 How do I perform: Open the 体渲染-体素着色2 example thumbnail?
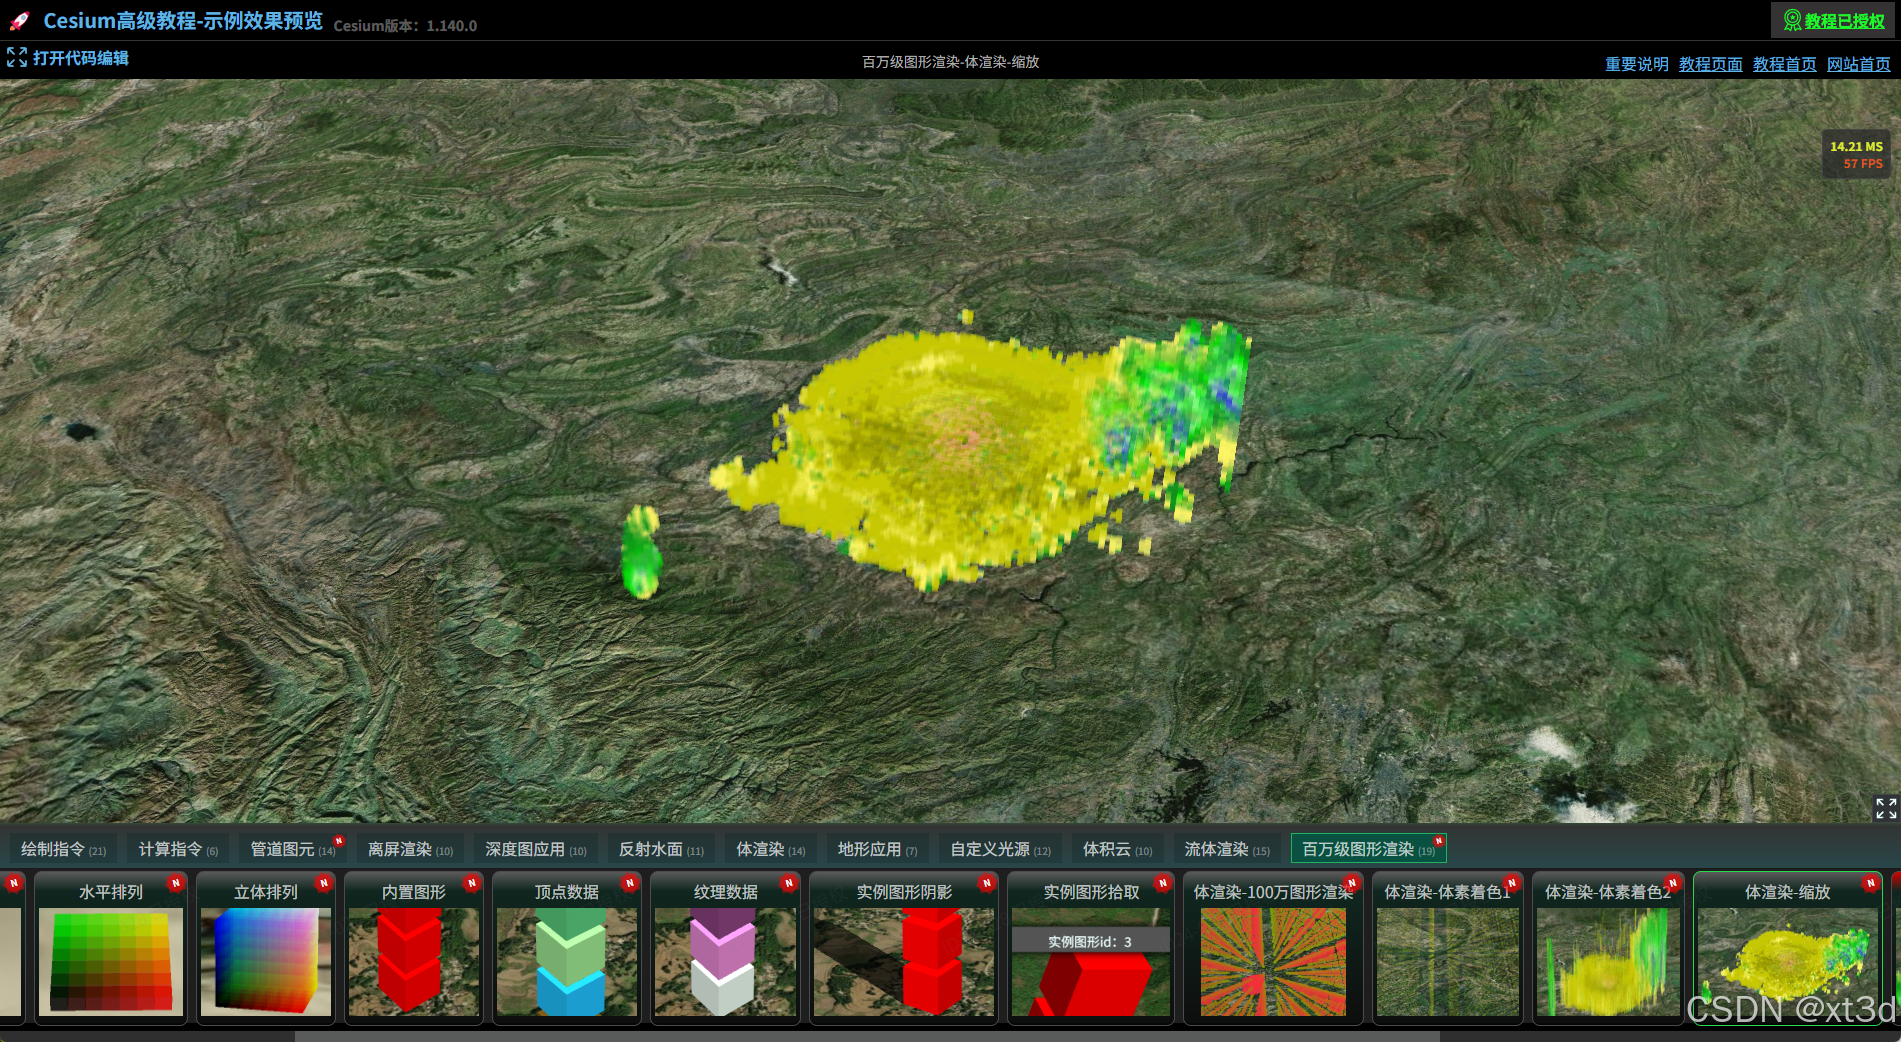pos(1608,948)
